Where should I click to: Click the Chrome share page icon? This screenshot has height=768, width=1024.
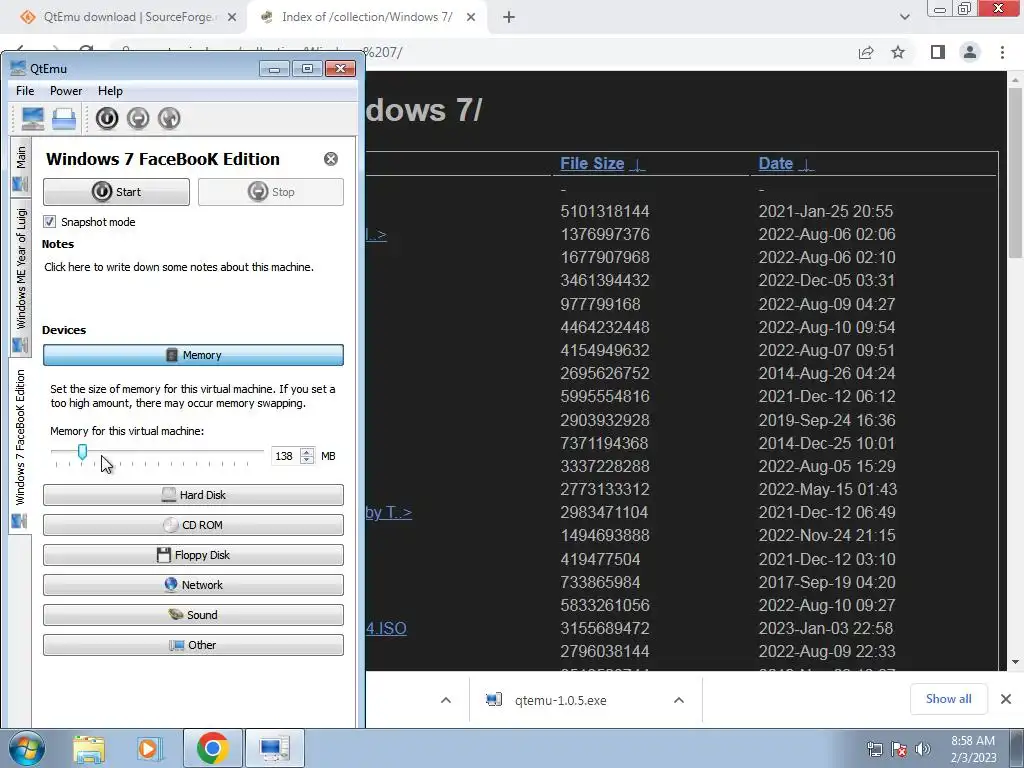point(866,52)
